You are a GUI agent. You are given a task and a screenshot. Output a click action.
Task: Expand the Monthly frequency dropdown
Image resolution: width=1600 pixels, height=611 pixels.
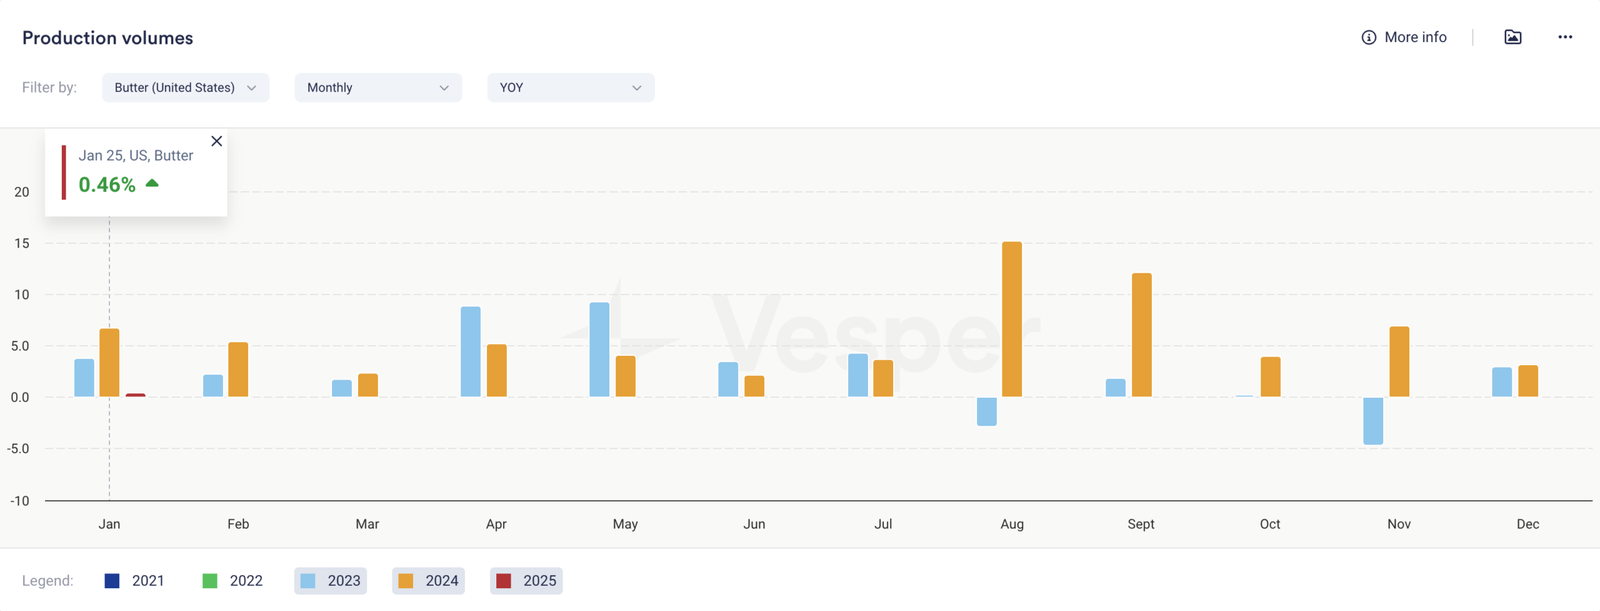378,88
